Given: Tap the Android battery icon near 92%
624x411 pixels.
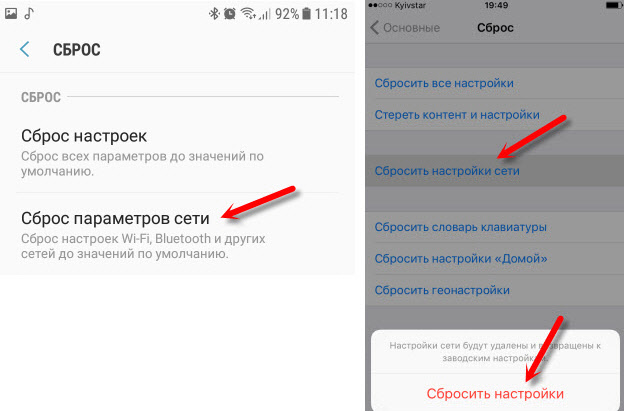Looking at the screenshot, I should [x=306, y=14].
